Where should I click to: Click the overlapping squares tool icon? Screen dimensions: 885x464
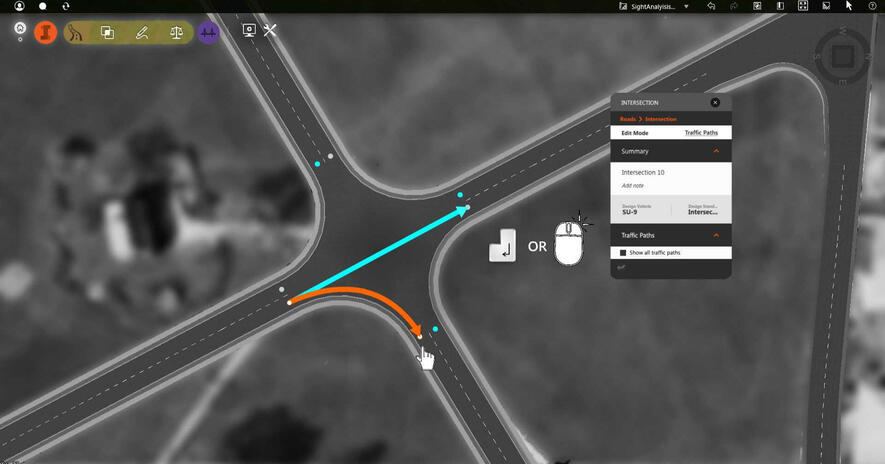point(108,32)
